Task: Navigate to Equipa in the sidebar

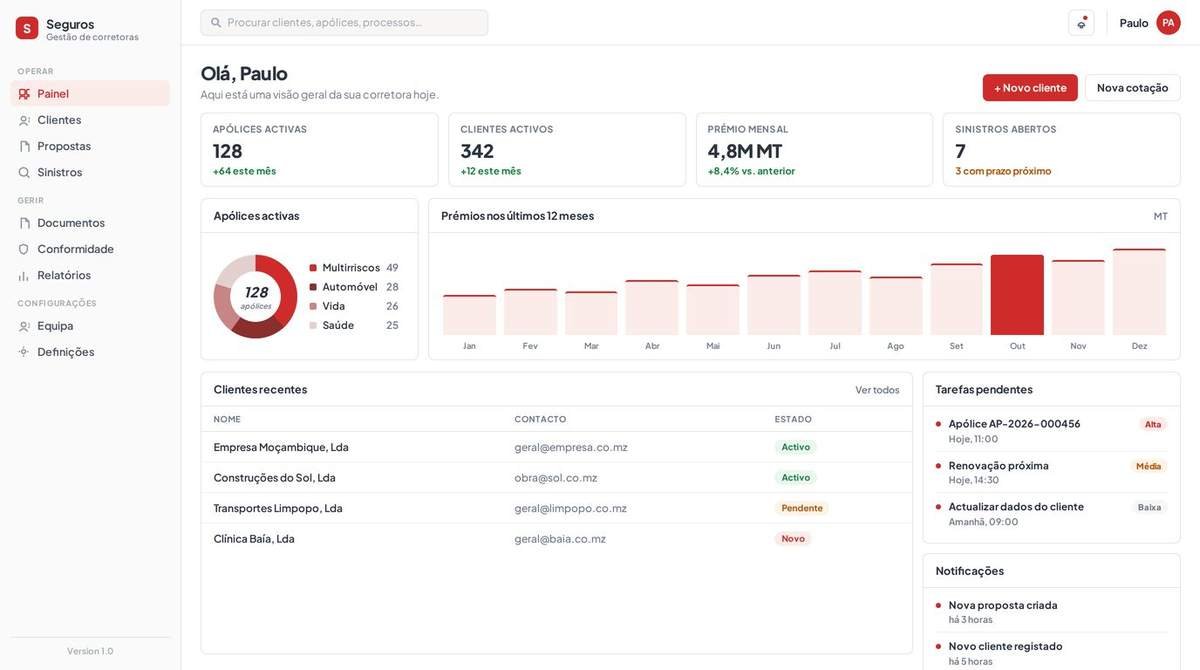Action: (90, 326)
